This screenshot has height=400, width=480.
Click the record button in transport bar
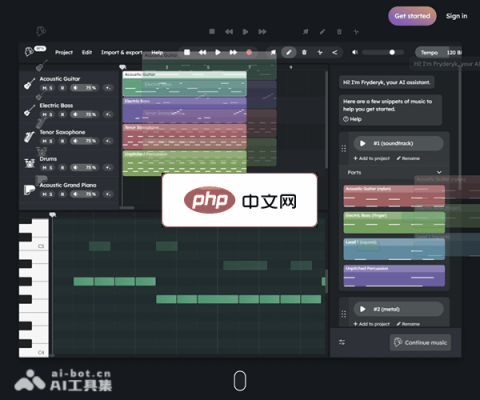[x=249, y=52]
